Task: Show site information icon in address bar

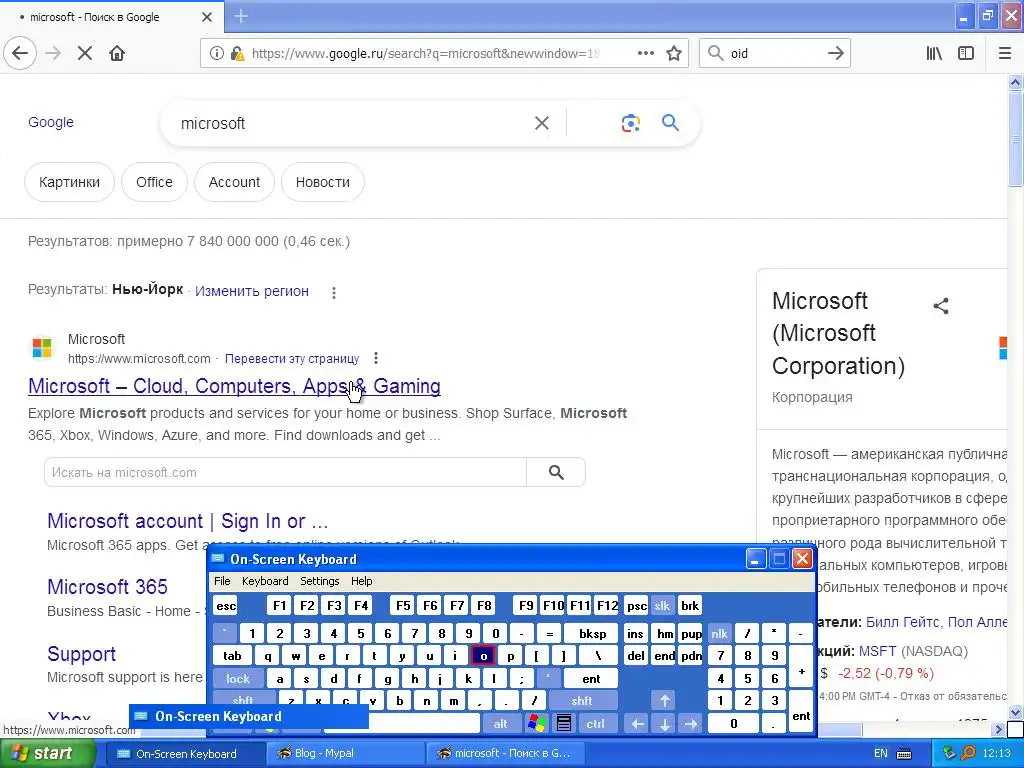Action: coord(216,54)
